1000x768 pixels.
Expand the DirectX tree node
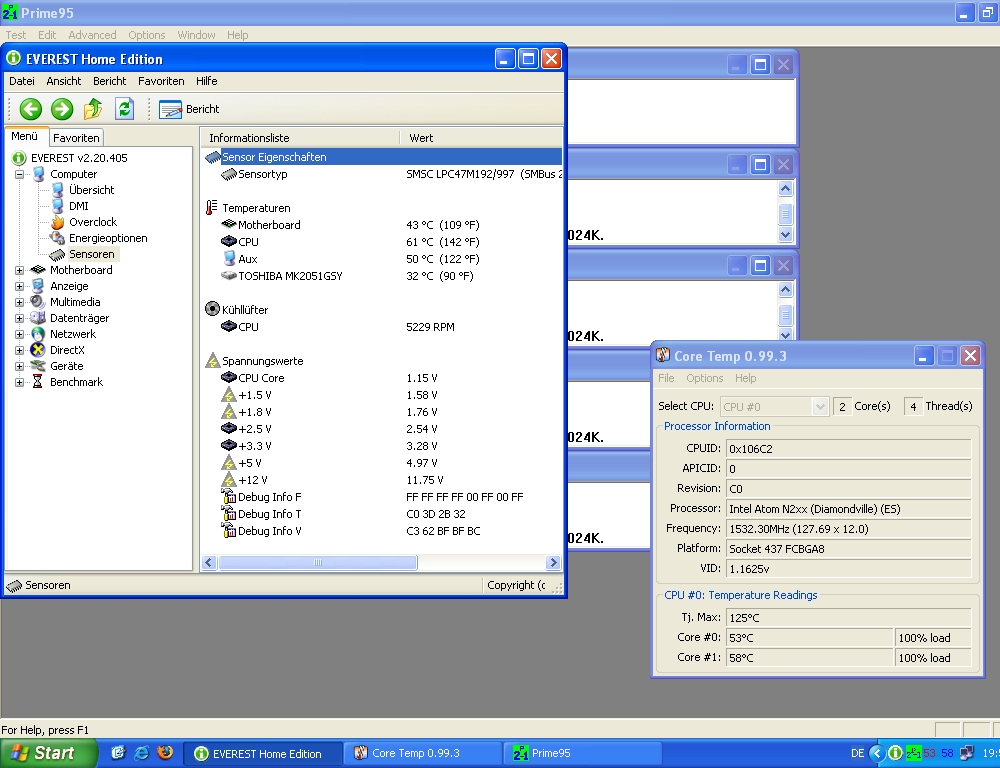click(x=19, y=350)
